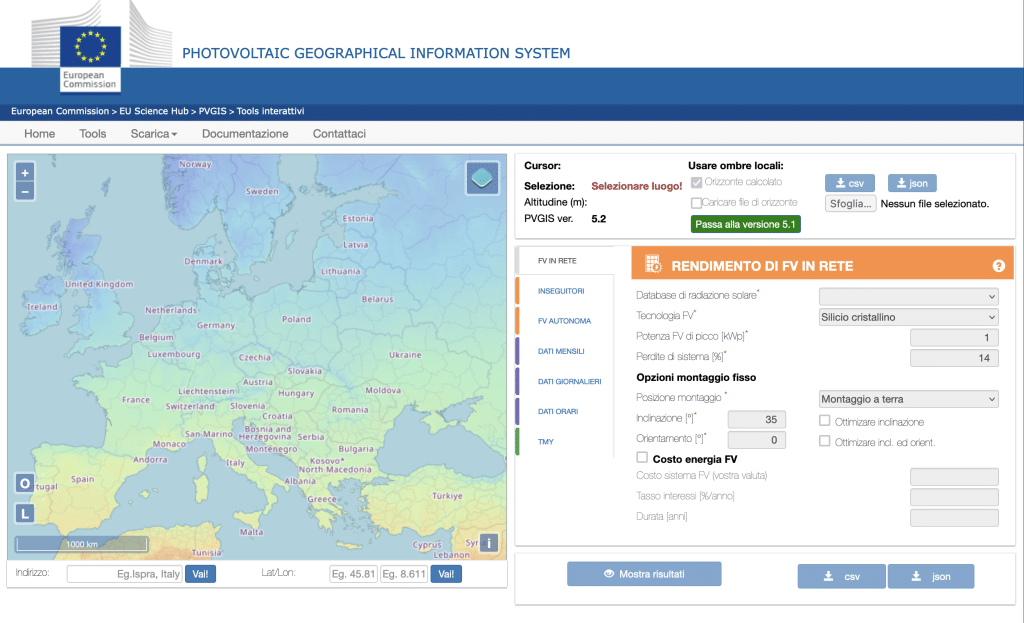Click the page title Photovoltaic Geographical Information System
This screenshot has width=1024, height=623.
(376, 53)
